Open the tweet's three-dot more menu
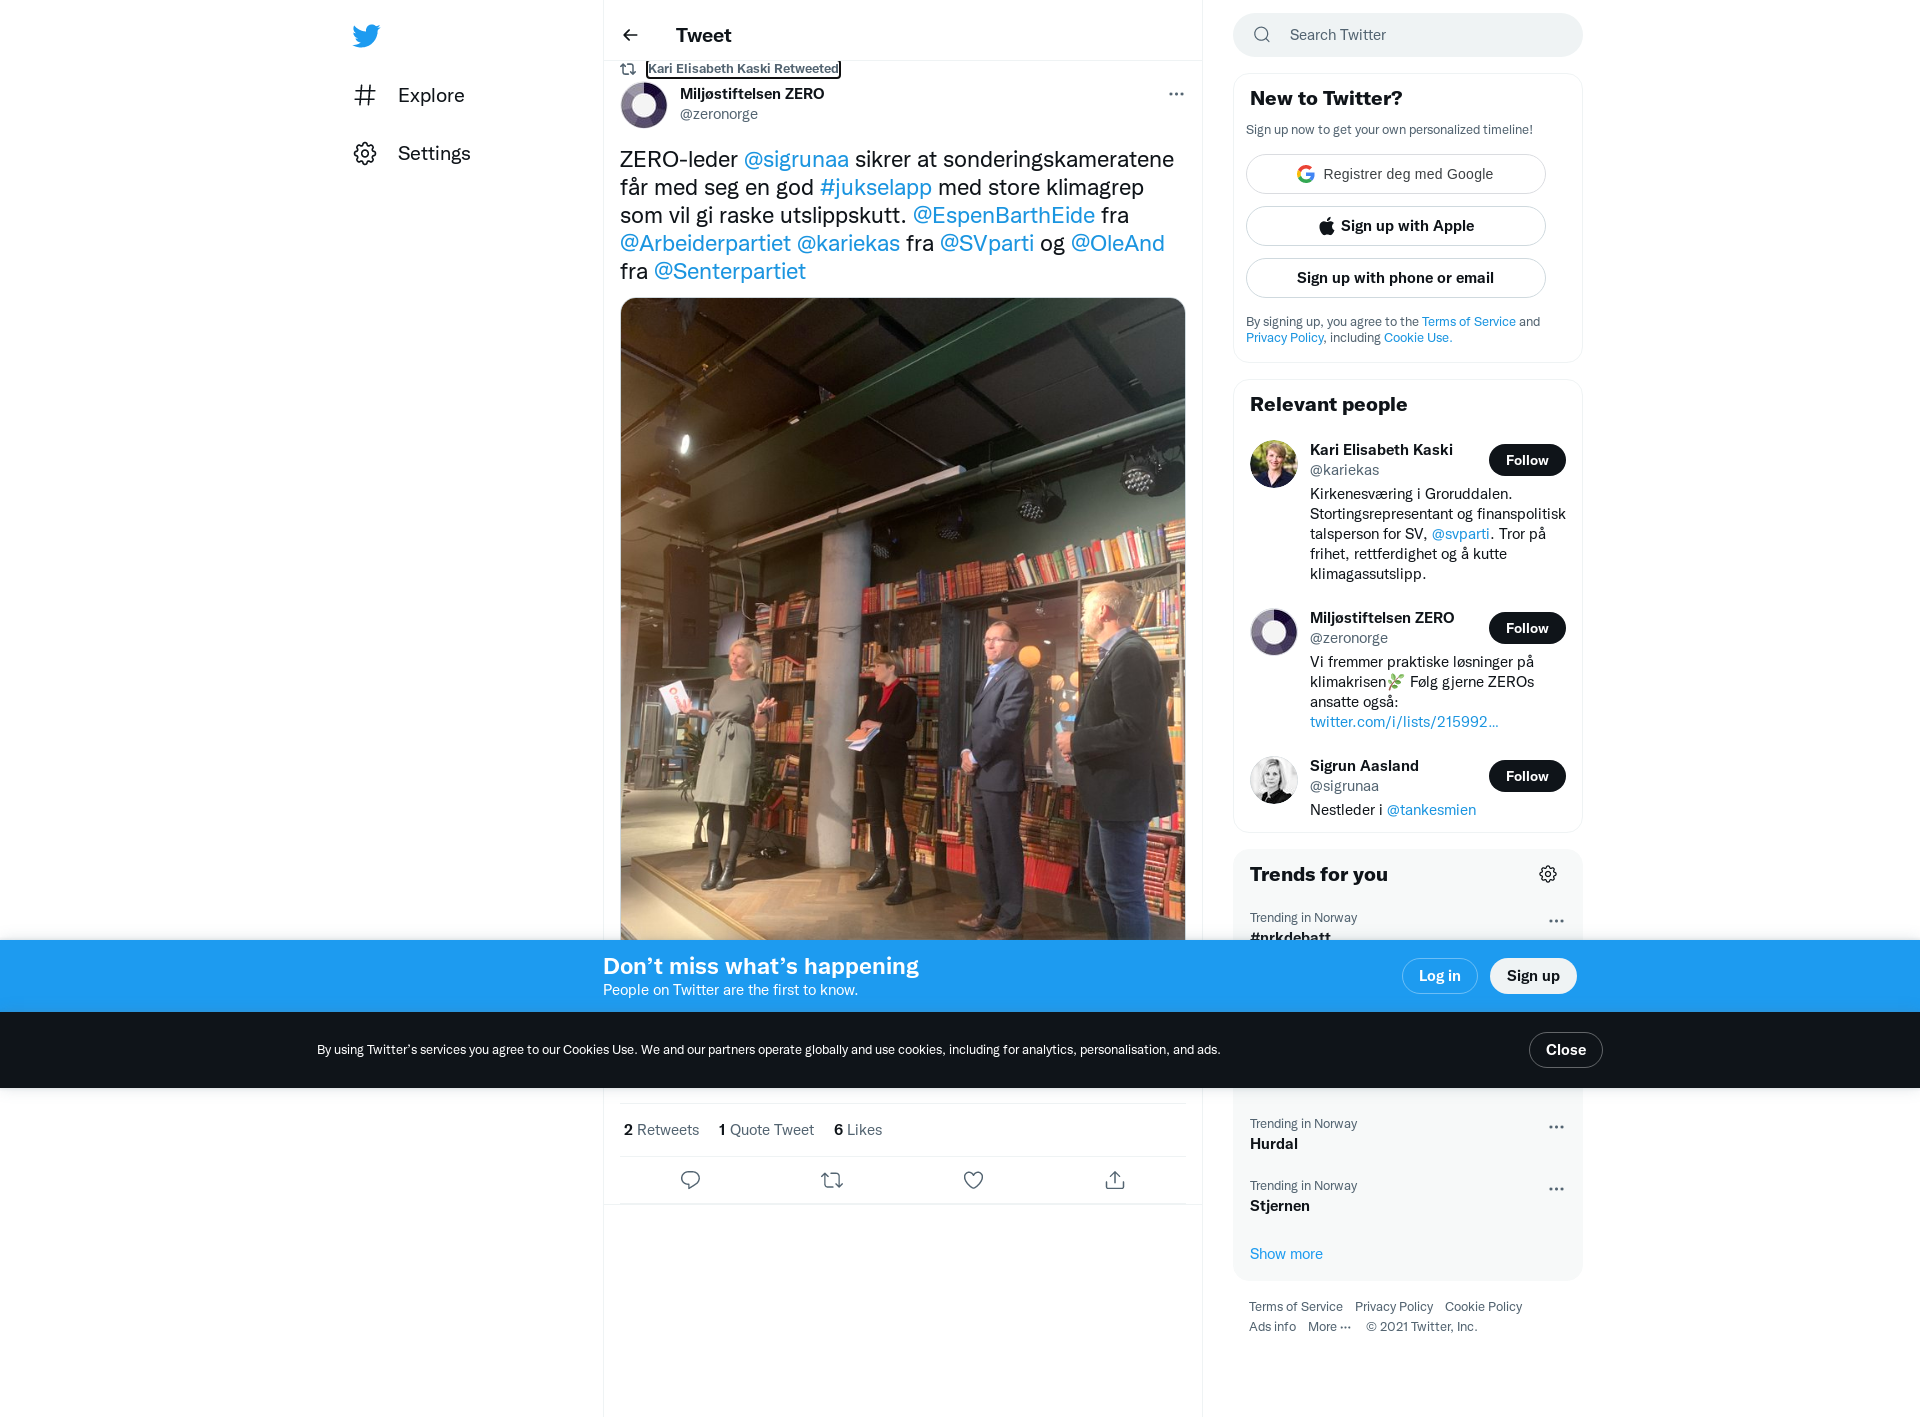 point(1176,94)
